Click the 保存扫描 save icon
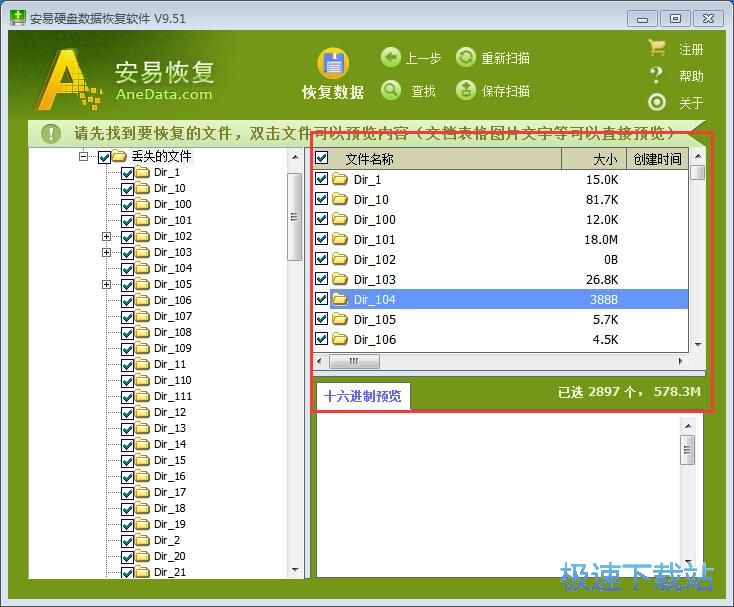The image size is (734, 607). point(466,90)
